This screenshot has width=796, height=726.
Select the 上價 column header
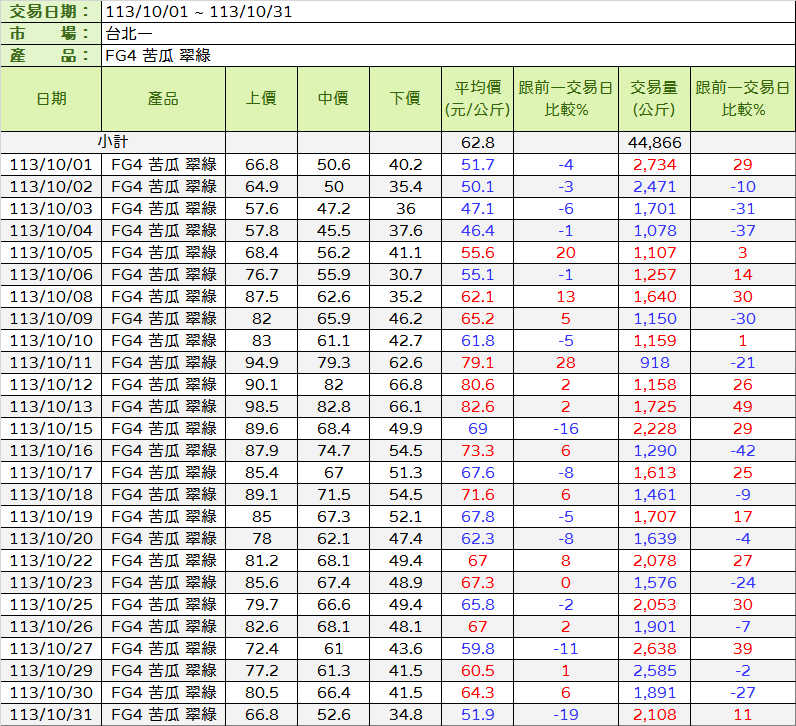pyautogui.click(x=261, y=98)
